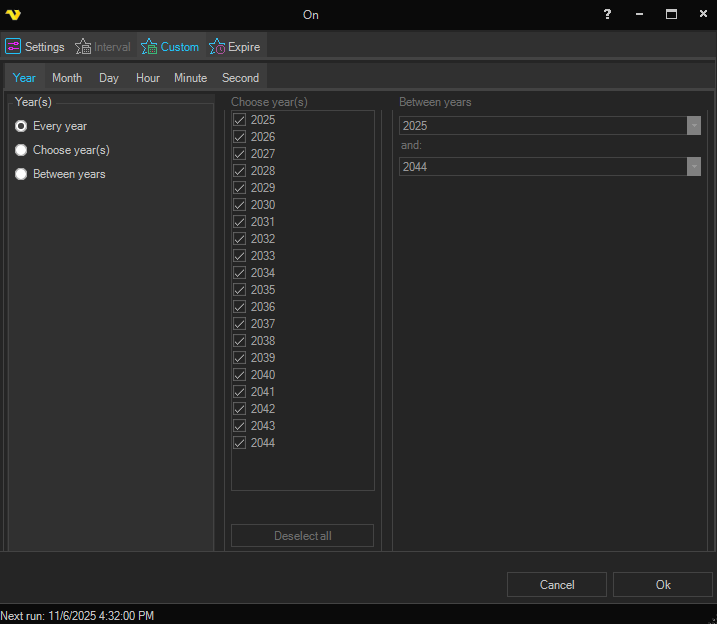Click the Cancel button

pyautogui.click(x=557, y=585)
